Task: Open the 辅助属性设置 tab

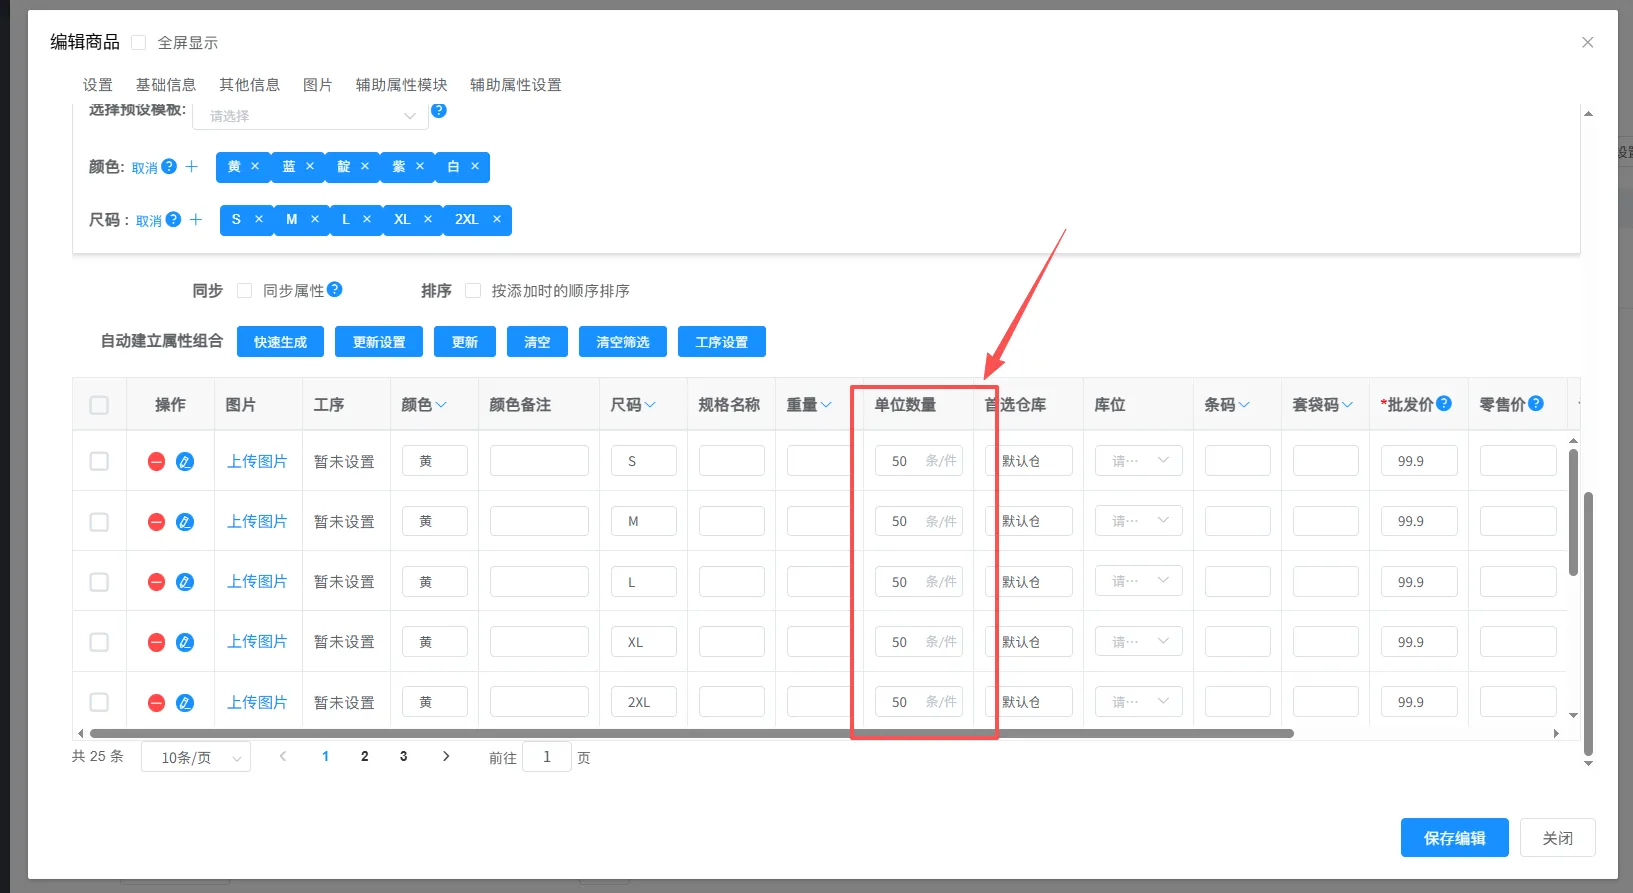Action: click(x=515, y=85)
